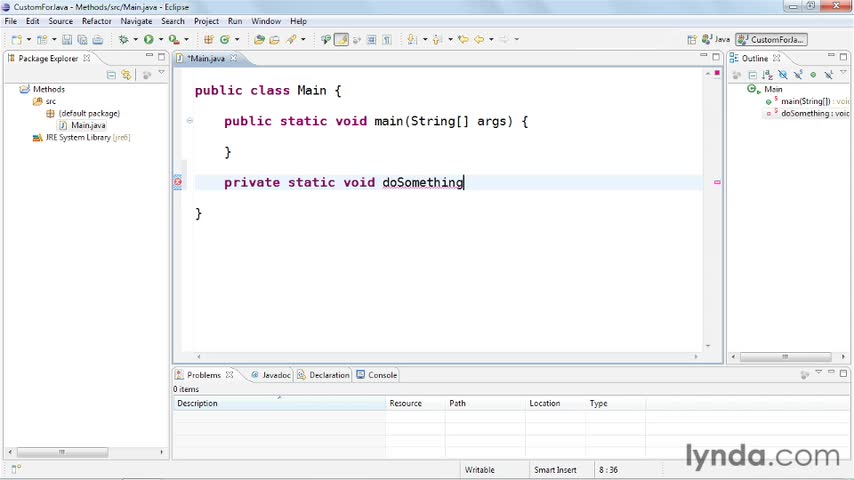This screenshot has width=854, height=480.
Task: Open the Source menu
Action: [60, 21]
